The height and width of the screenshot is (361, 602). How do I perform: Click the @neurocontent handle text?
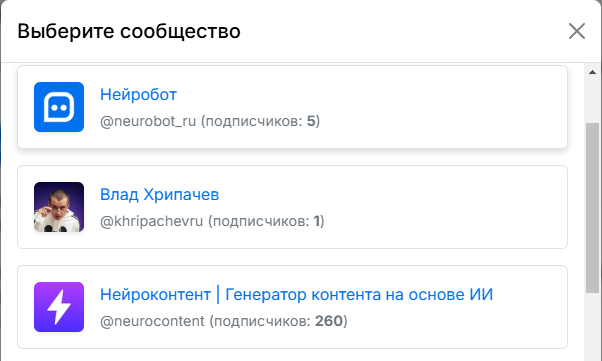click(x=152, y=321)
